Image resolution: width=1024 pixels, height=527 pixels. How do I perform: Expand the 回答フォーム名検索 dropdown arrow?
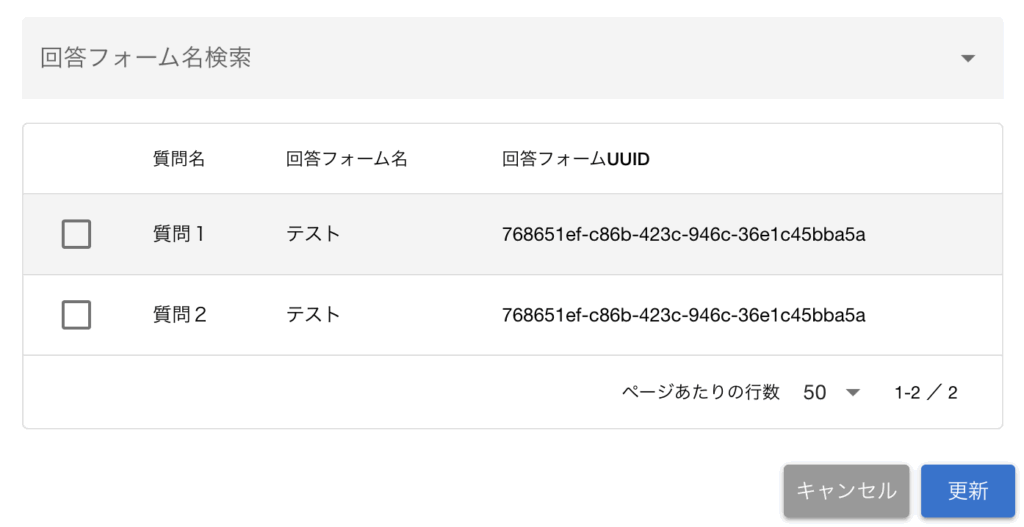[967, 58]
